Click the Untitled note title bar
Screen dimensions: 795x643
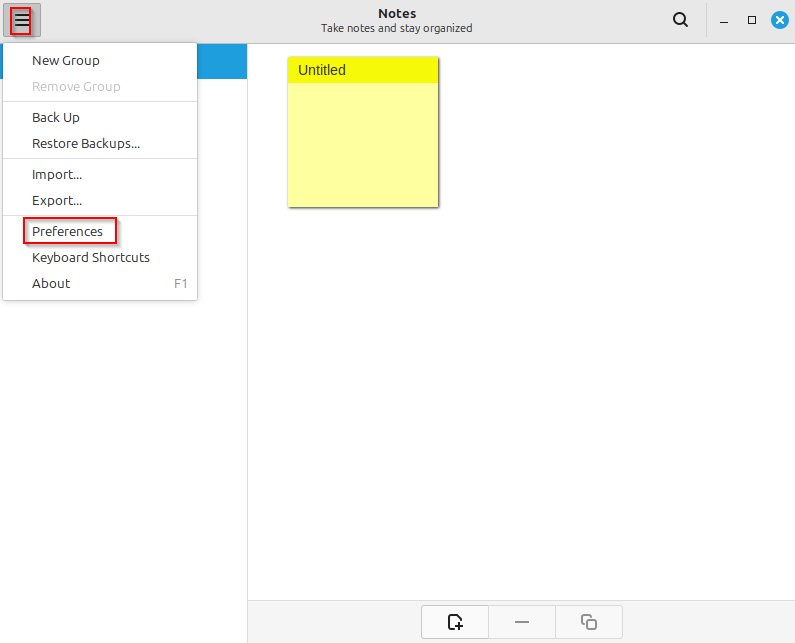tap(363, 70)
